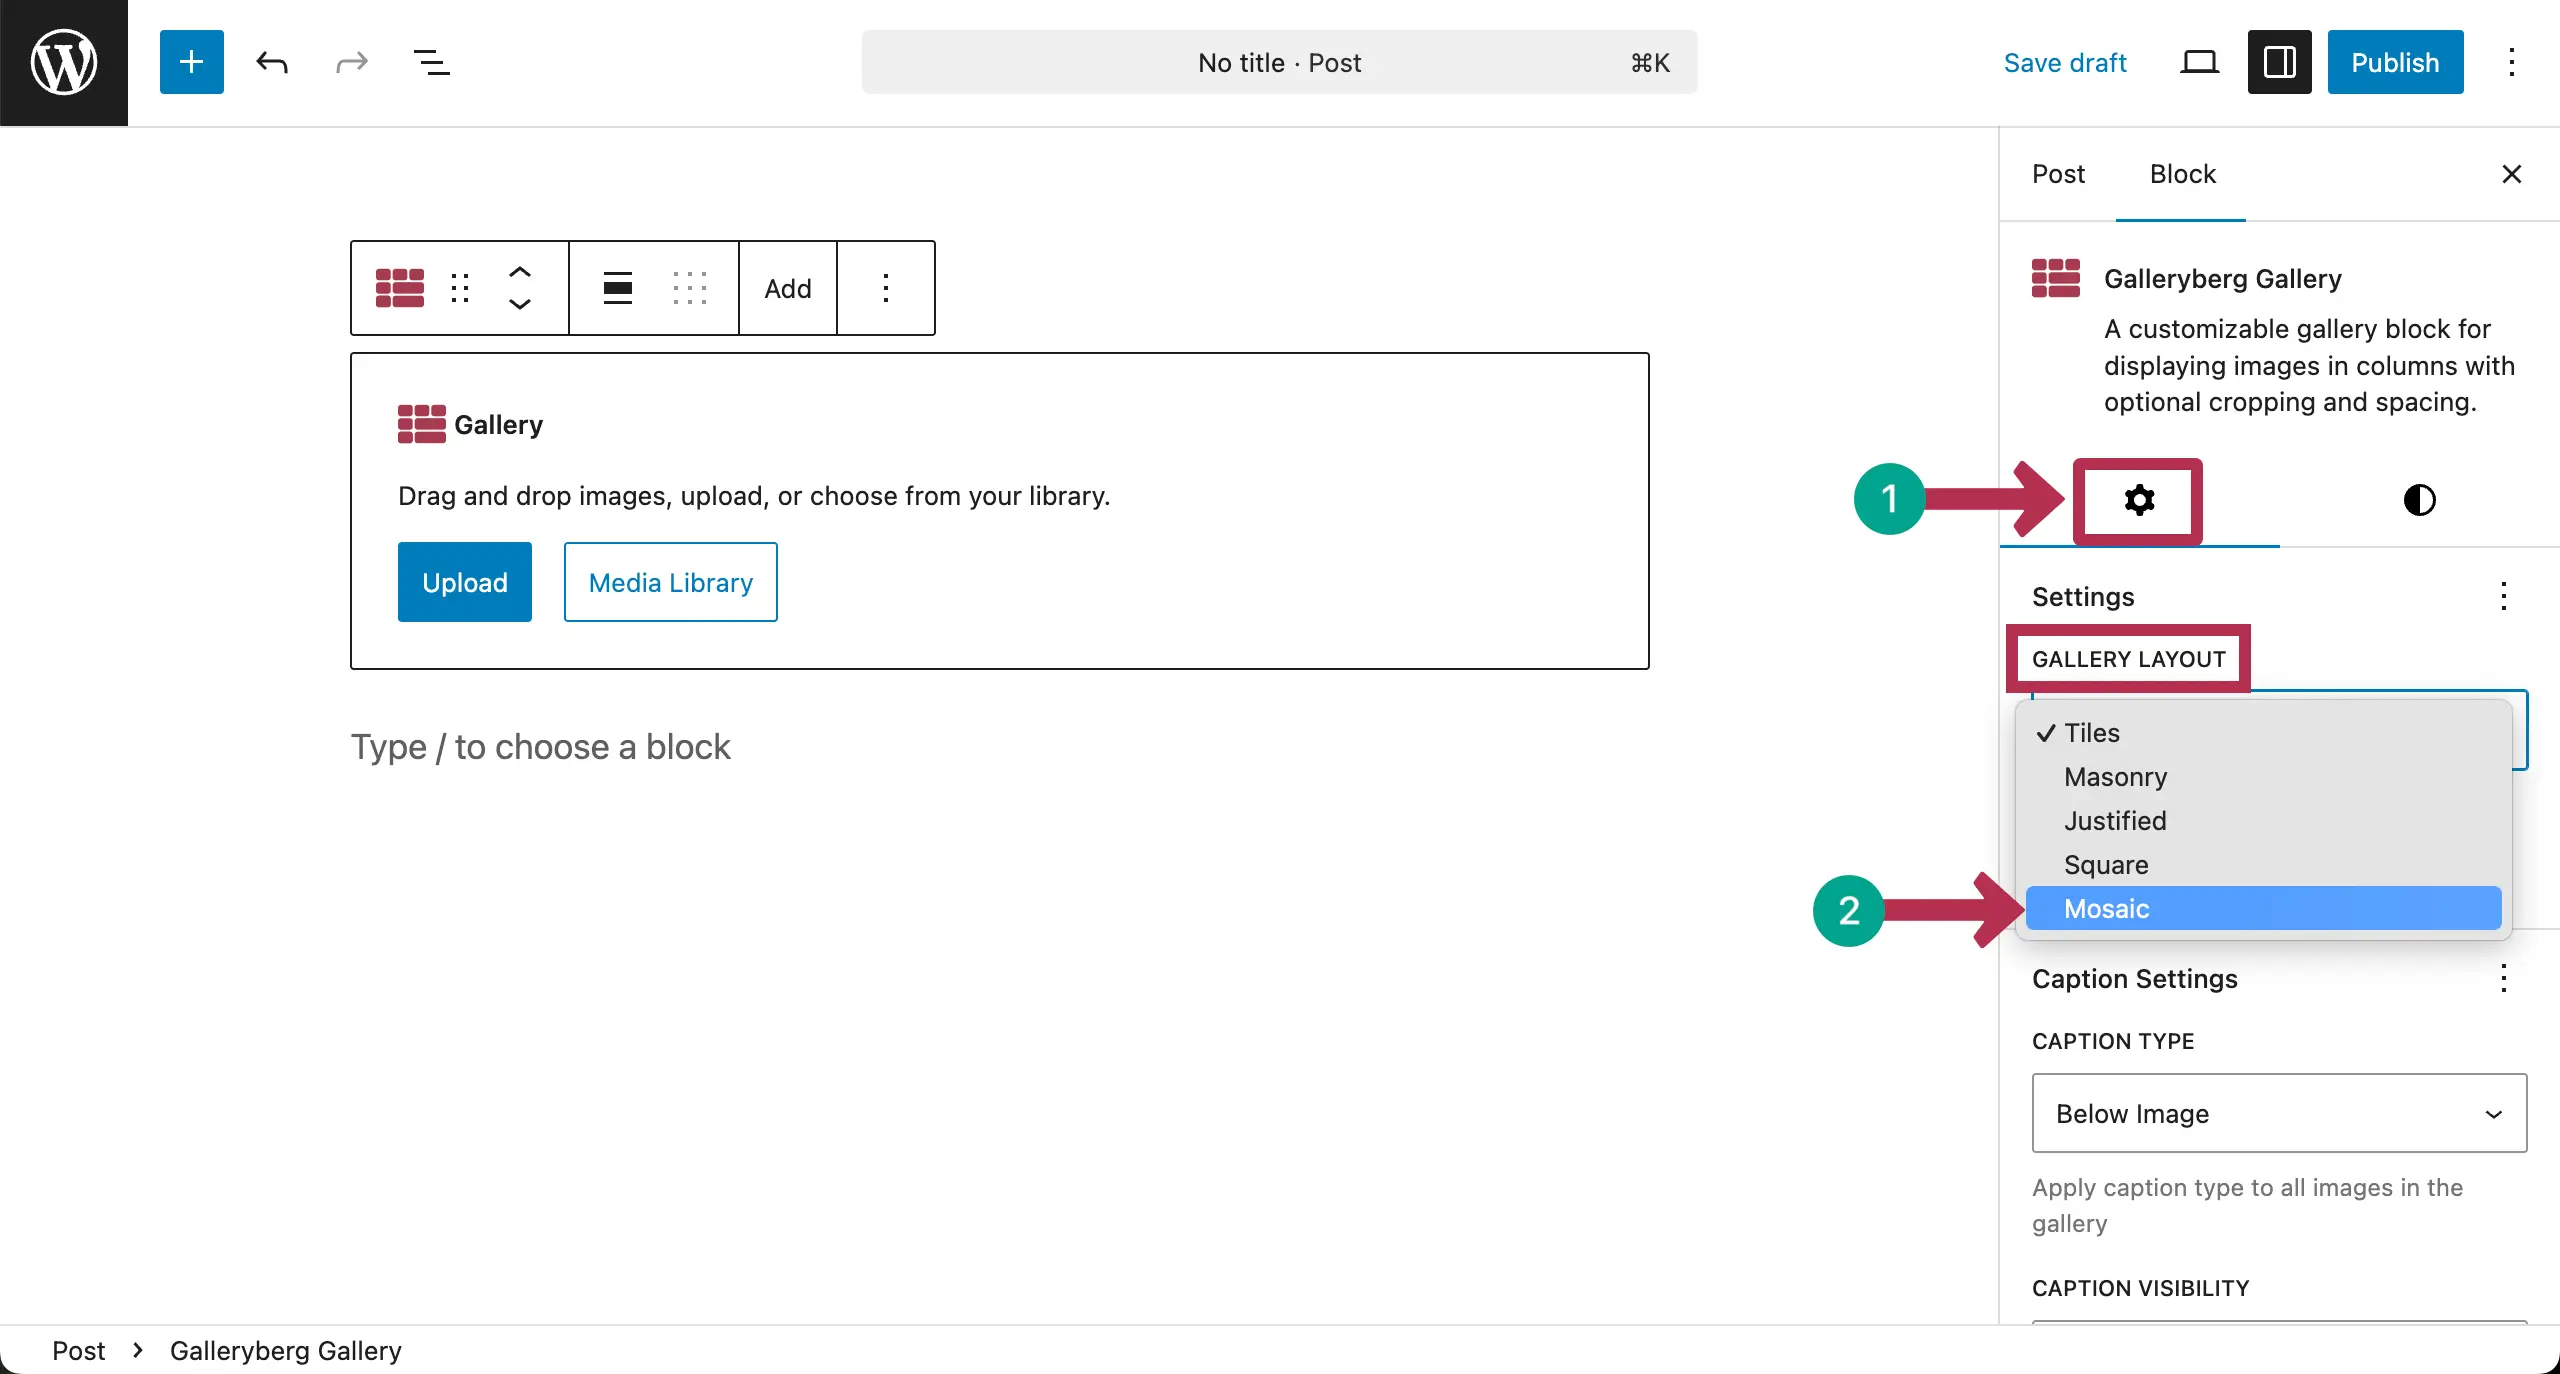Expand the Below Image caption type dropdown
The image size is (2560, 1374).
click(x=2279, y=1113)
